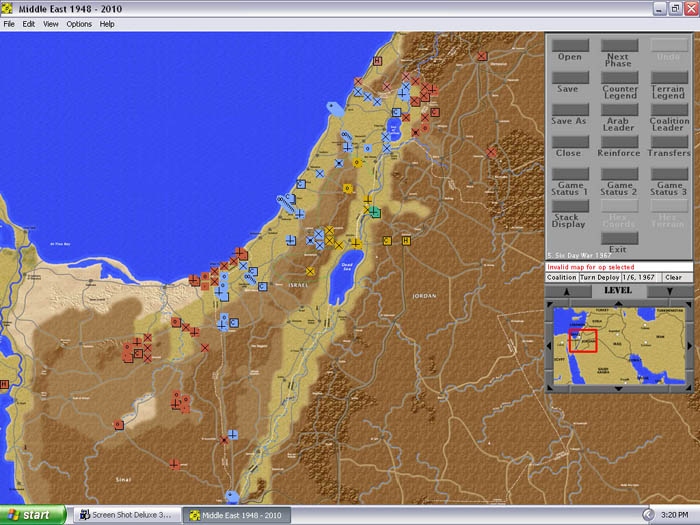Advance with the Next Phase button

[x=619, y=46]
